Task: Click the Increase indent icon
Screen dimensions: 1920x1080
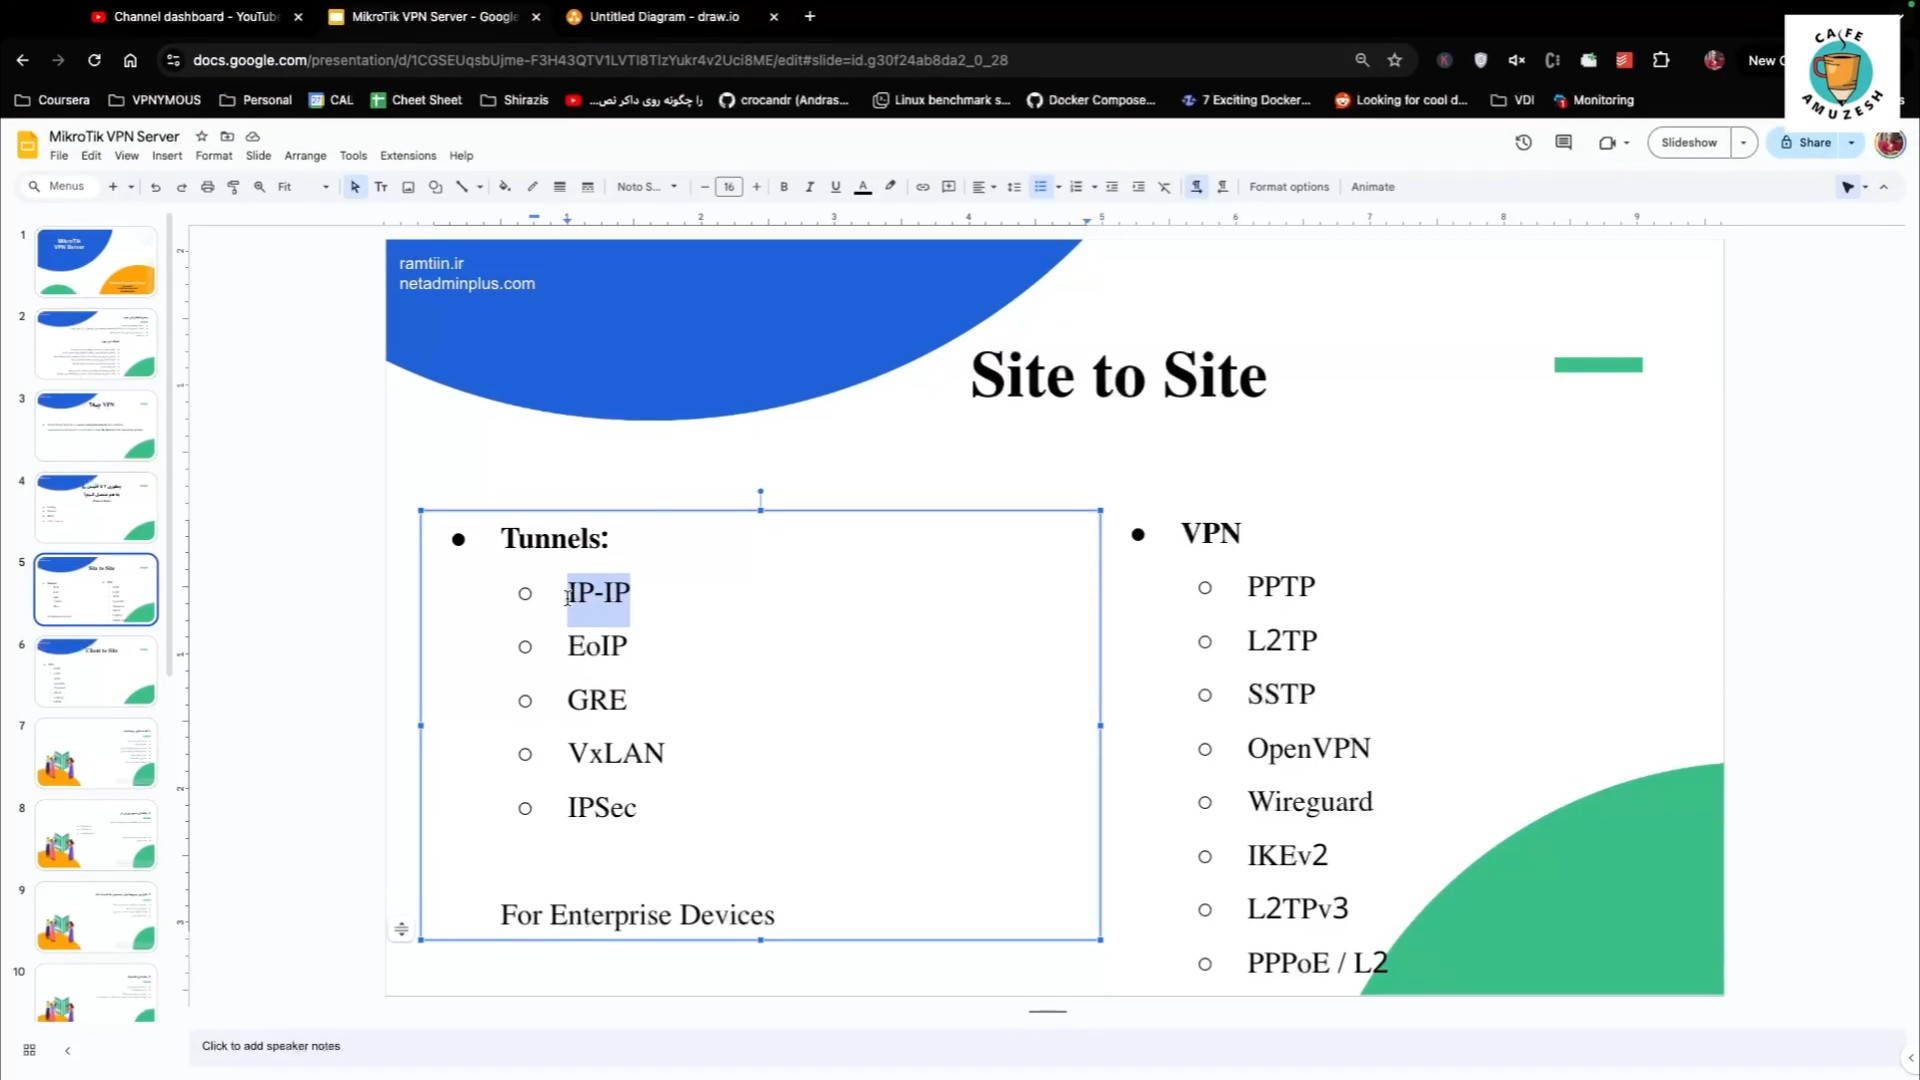Action: point(1138,187)
